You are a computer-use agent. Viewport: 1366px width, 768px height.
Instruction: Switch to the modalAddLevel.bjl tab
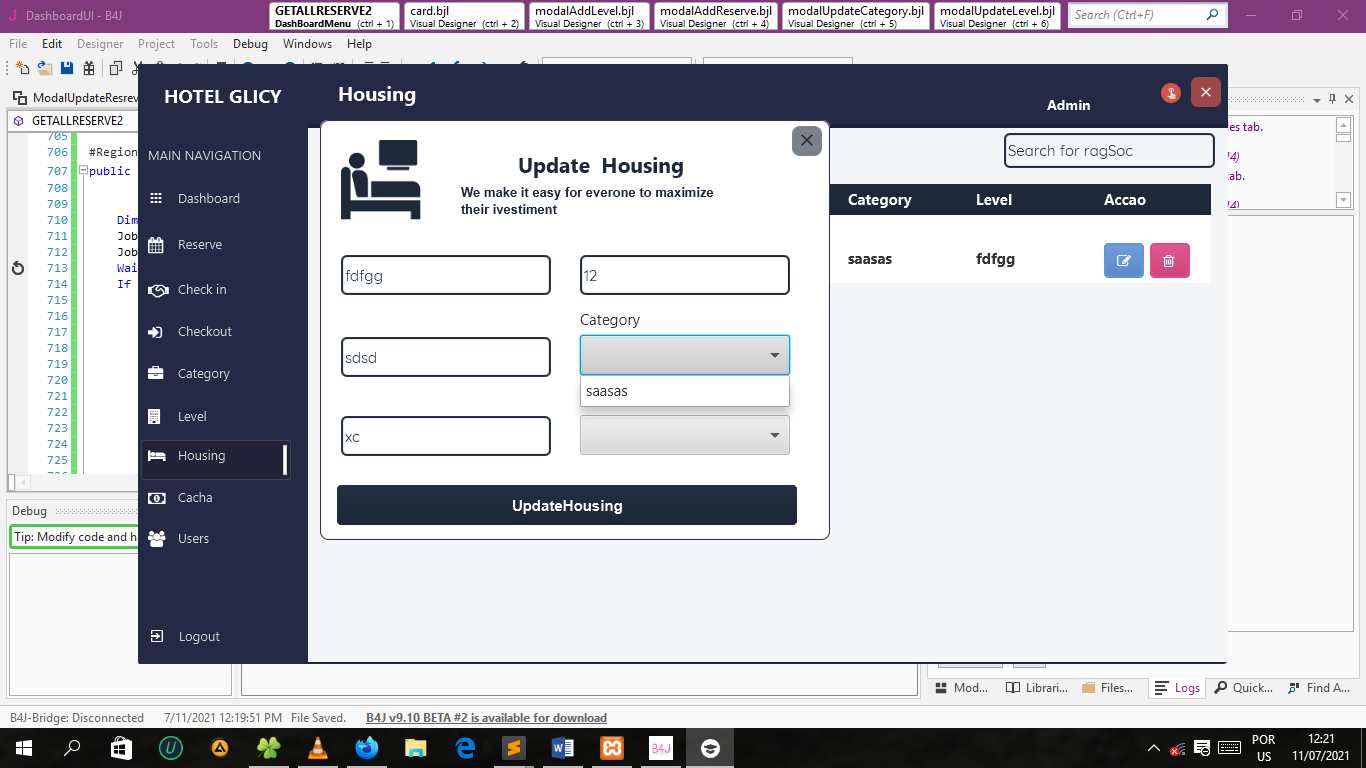pyautogui.click(x=590, y=16)
